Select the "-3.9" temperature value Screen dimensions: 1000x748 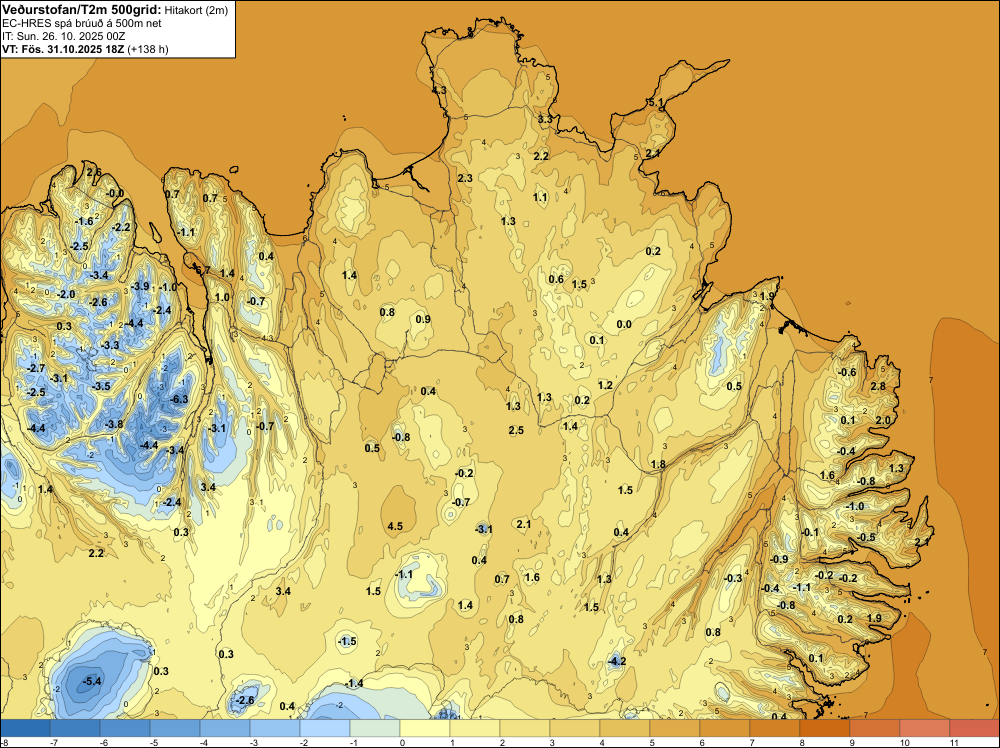(x=140, y=286)
